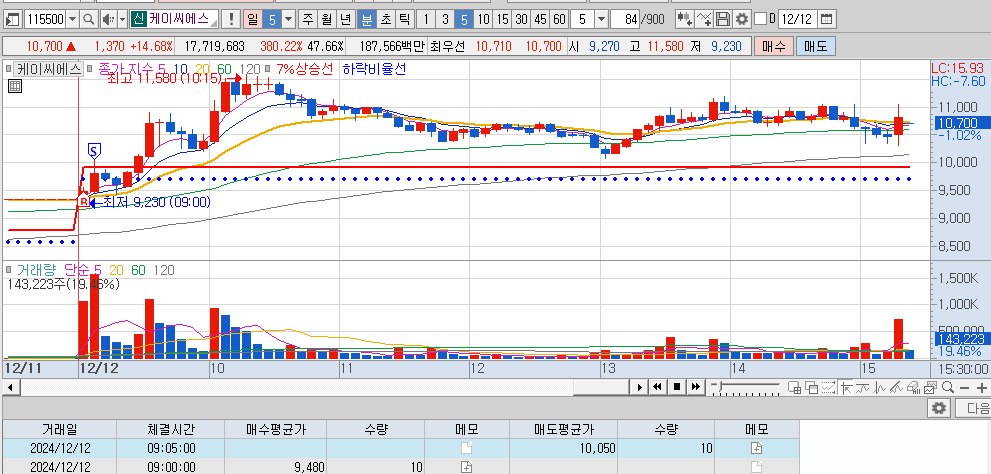Screen dimensions: 991x474
Task: Click the 매도 sell button
Action: point(815,46)
